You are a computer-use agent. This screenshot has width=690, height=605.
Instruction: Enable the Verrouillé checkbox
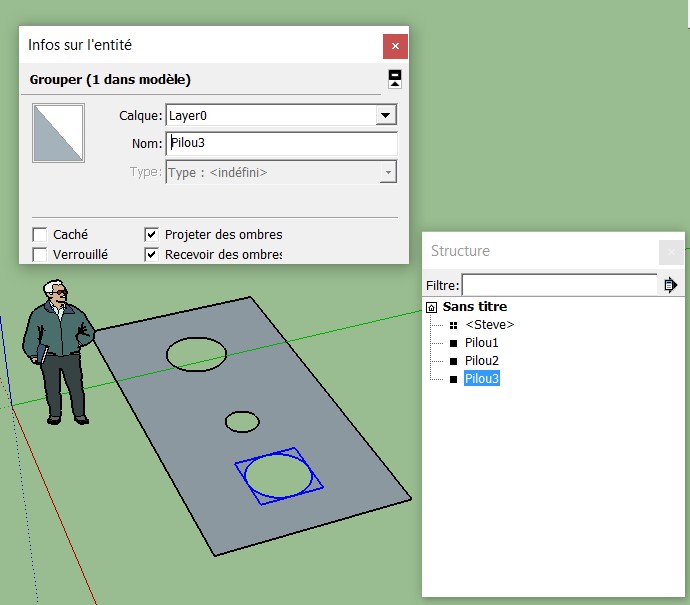40,255
